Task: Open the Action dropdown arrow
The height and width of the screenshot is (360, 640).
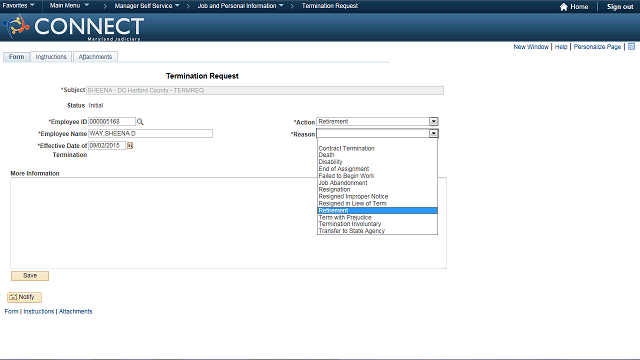Action: coord(433,122)
